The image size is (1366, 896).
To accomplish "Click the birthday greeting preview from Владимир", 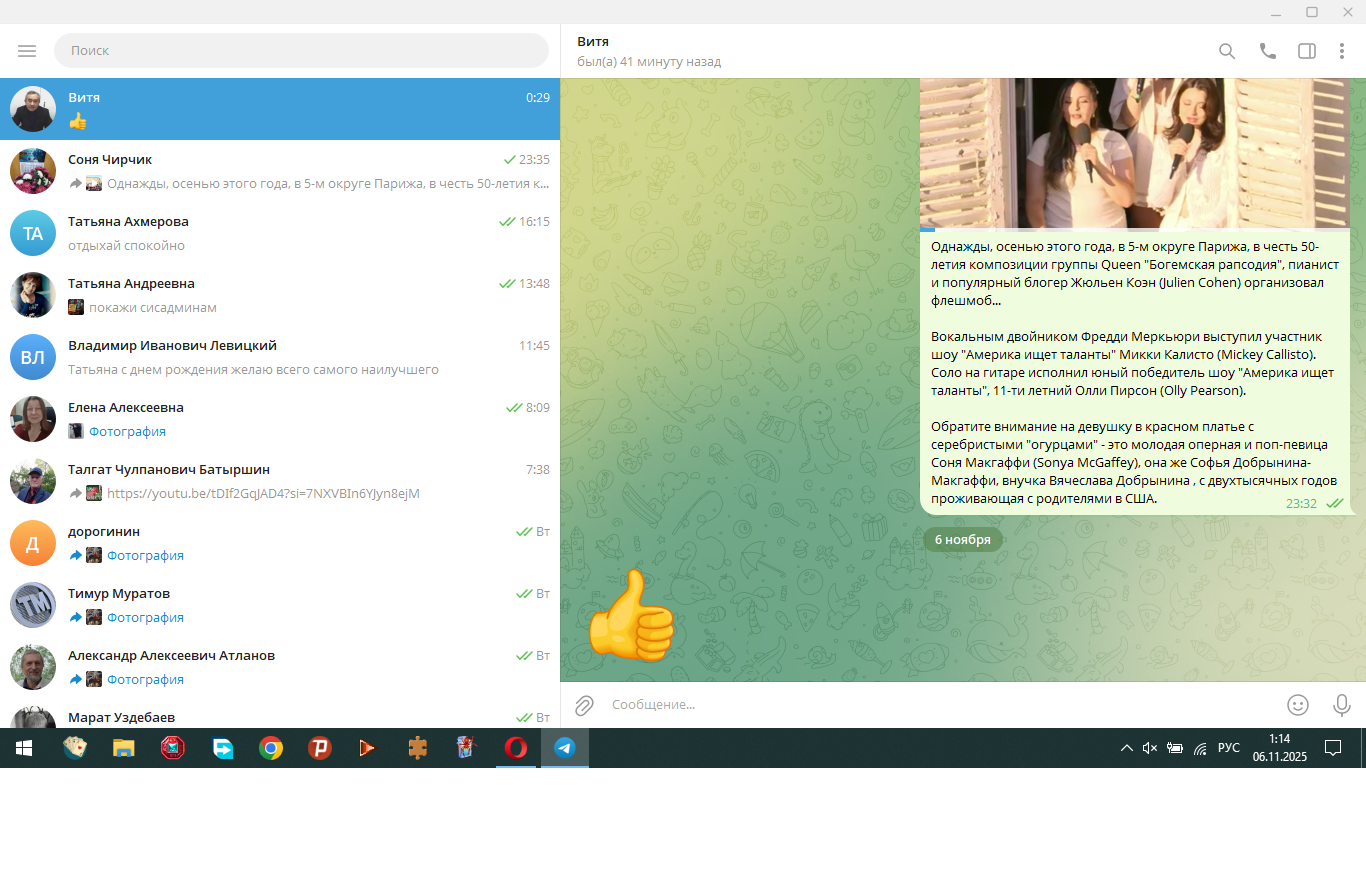I will 254,370.
